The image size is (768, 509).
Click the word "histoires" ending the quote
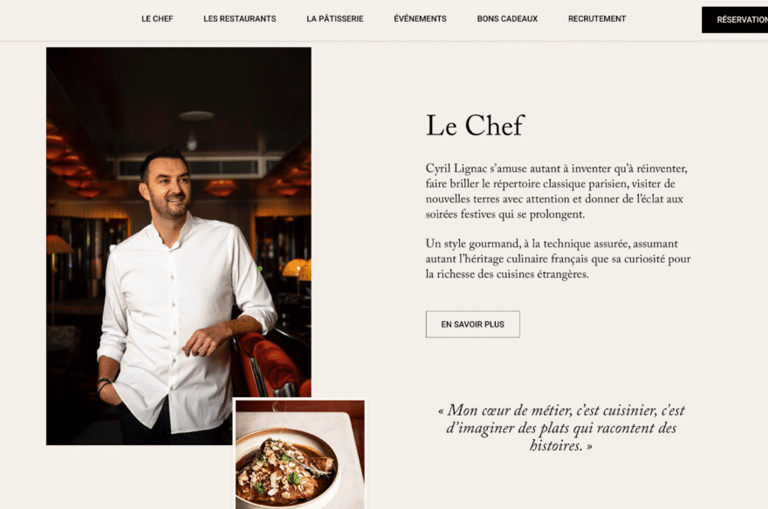click(x=556, y=446)
